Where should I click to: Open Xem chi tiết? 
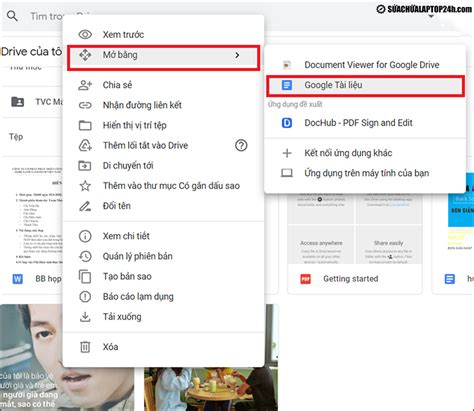163,236
